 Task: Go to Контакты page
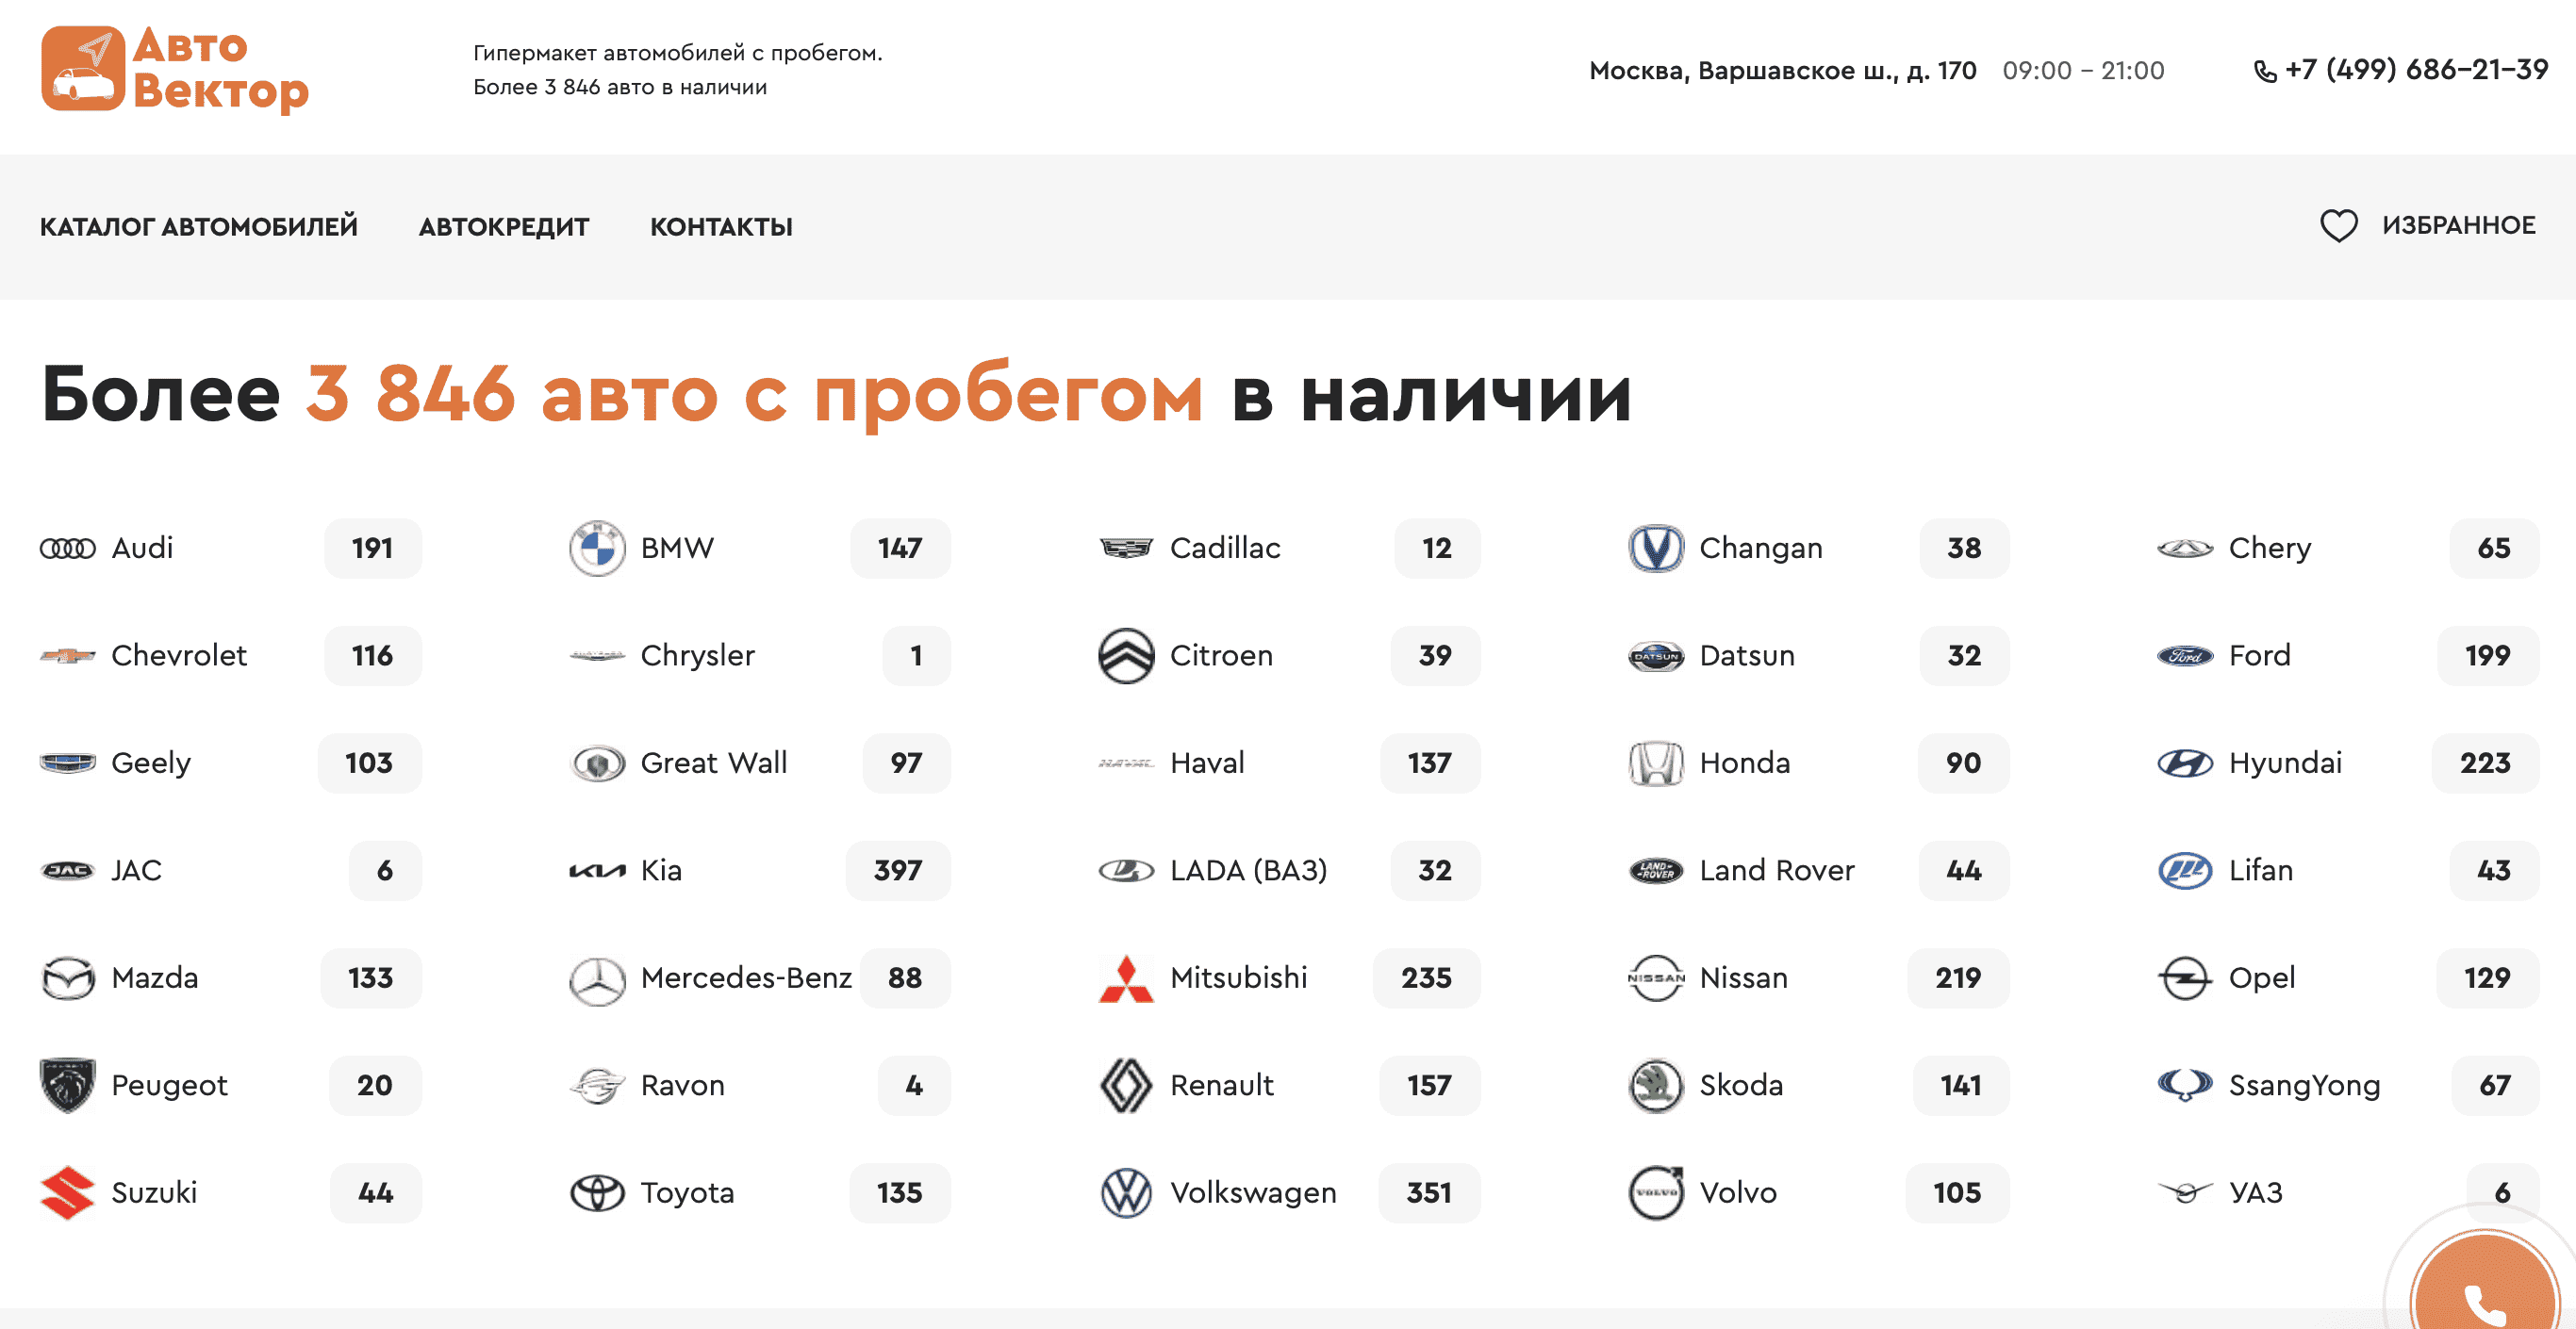tap(721, 226)
